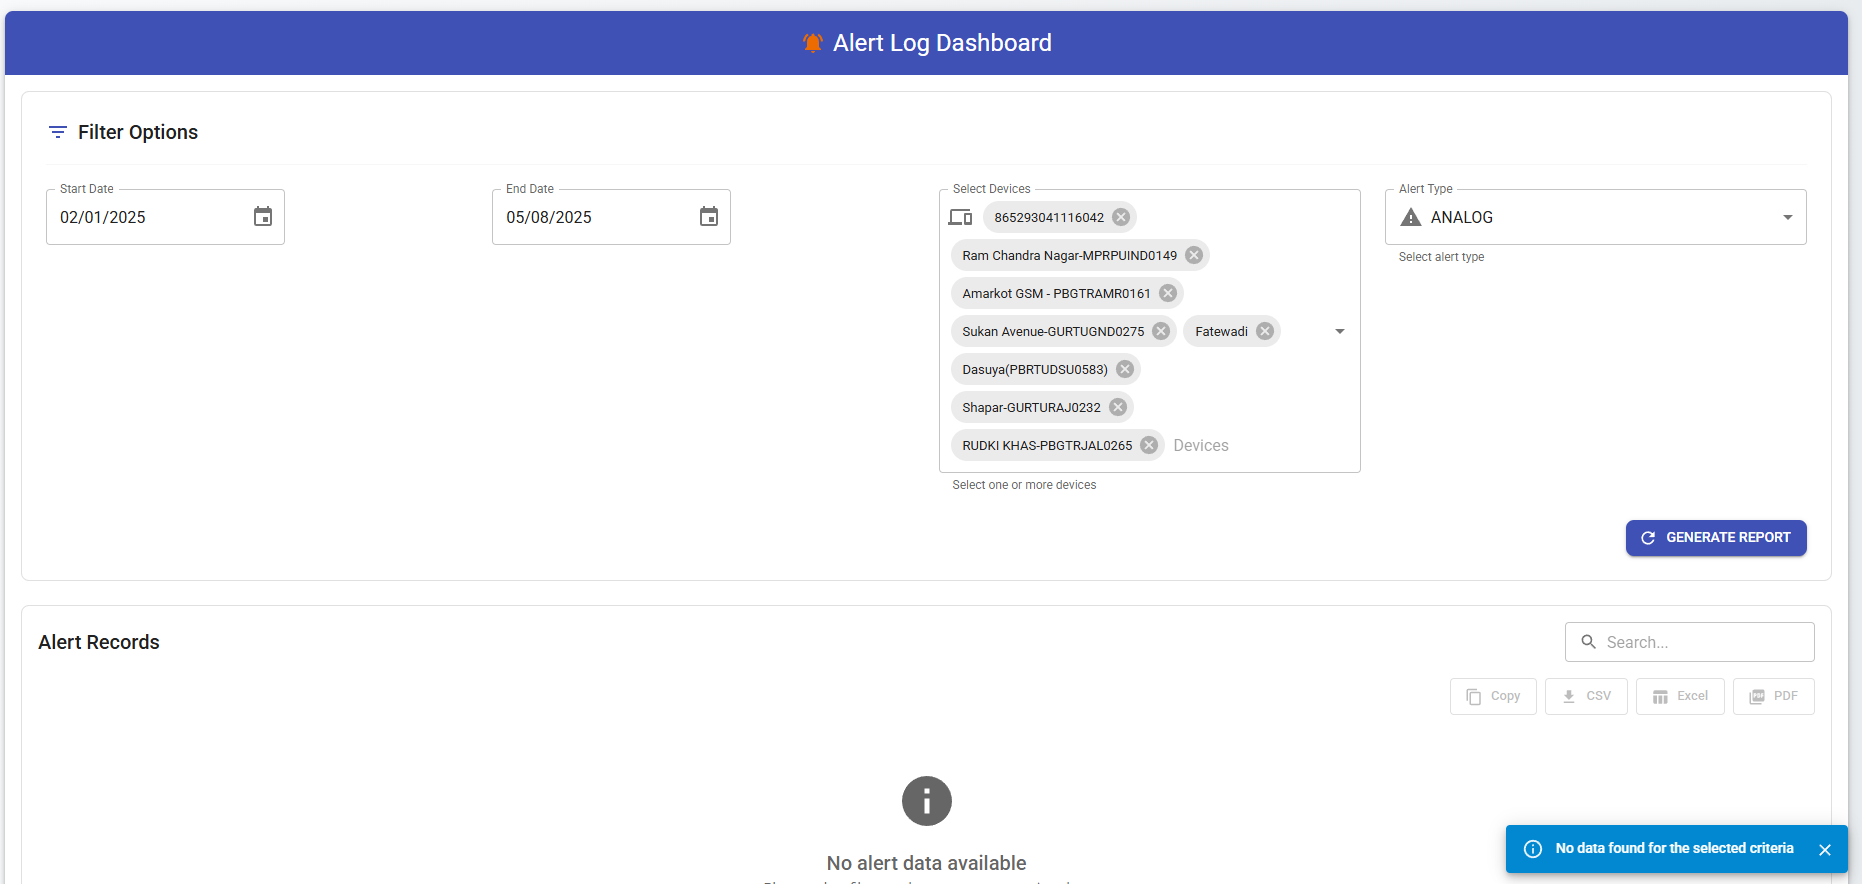Click the Generate Report button
Screen dimensions: 1862x884
(x=1716, y=538)
